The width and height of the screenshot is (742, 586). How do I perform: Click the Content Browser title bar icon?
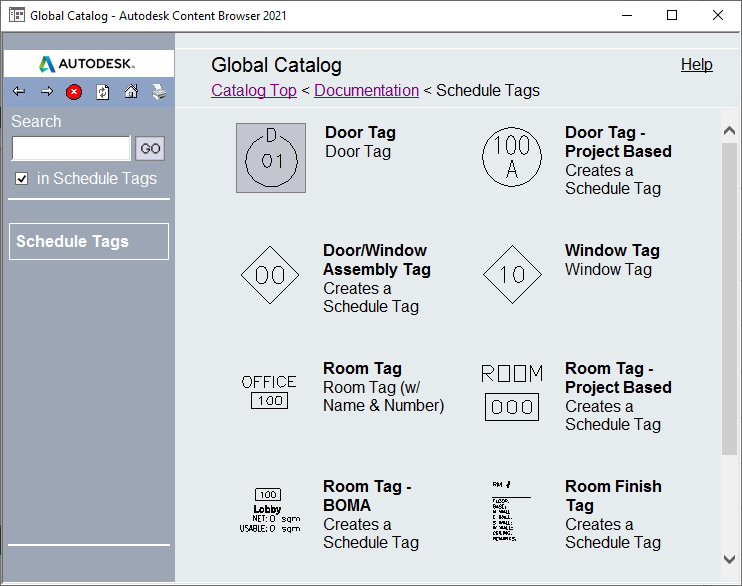(16, 15)
